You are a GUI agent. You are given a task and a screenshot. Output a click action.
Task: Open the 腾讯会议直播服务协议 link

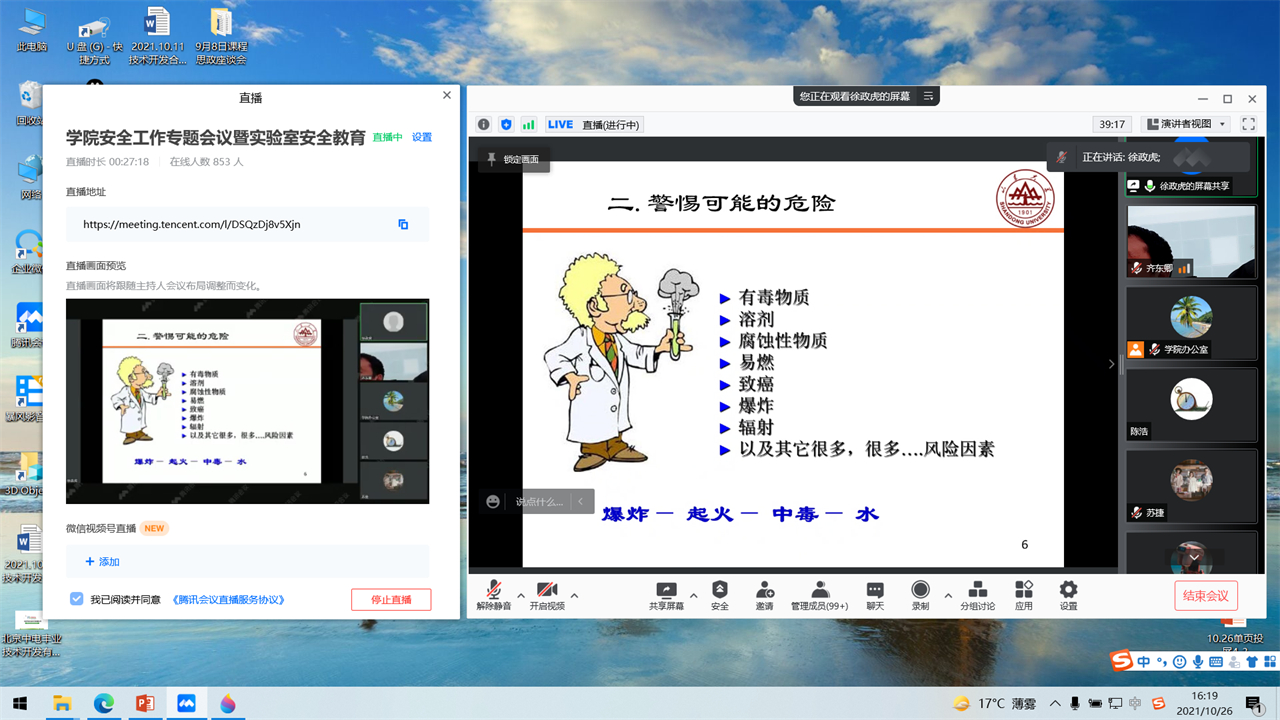pos(229,600)
